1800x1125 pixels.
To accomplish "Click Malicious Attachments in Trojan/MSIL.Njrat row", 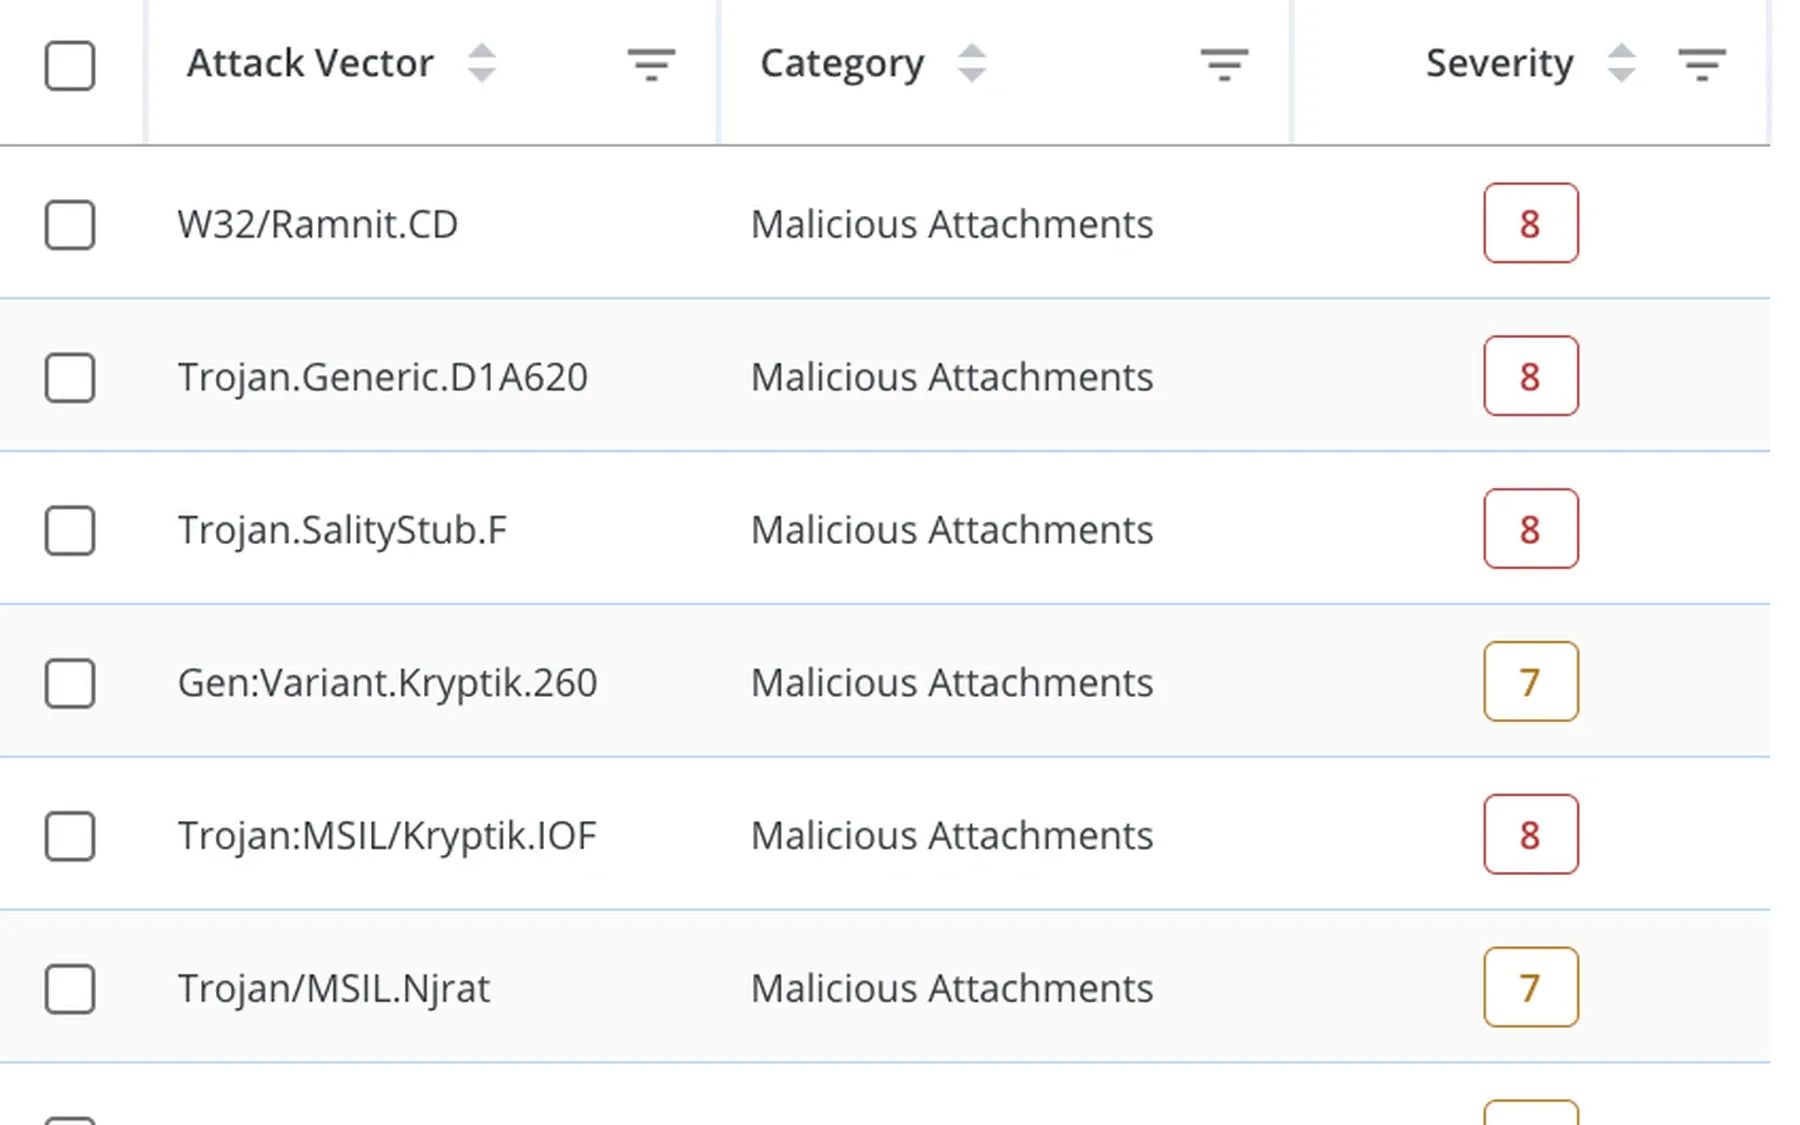I will coord(952,989).
